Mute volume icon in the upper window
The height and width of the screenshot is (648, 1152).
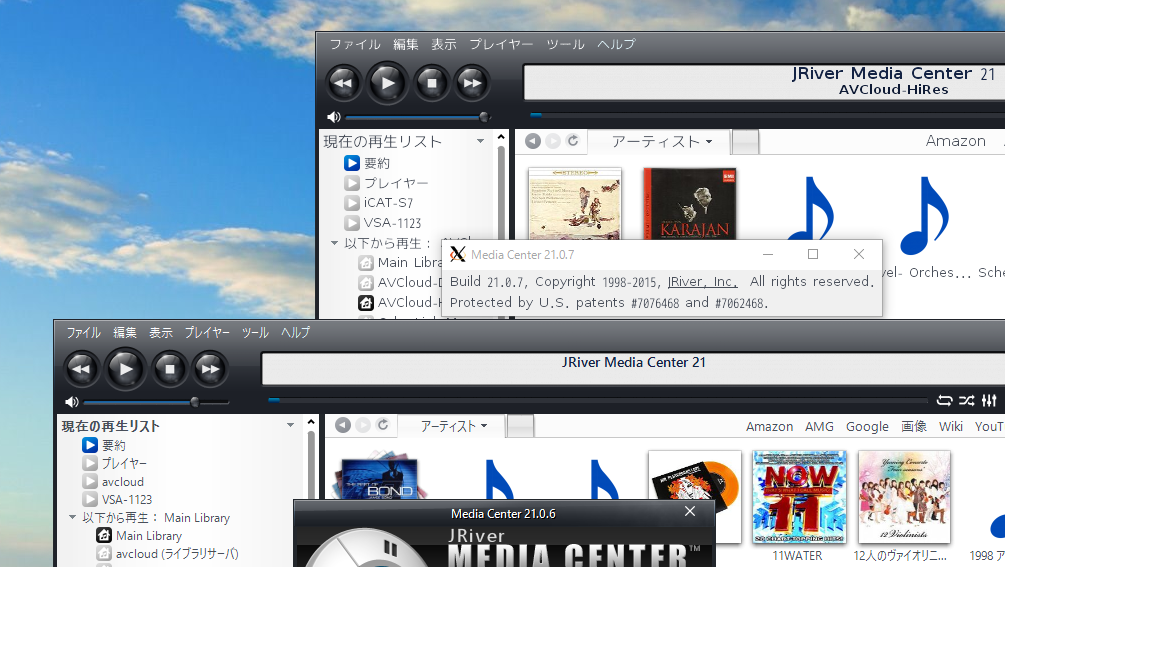click(x=334, y=117)
